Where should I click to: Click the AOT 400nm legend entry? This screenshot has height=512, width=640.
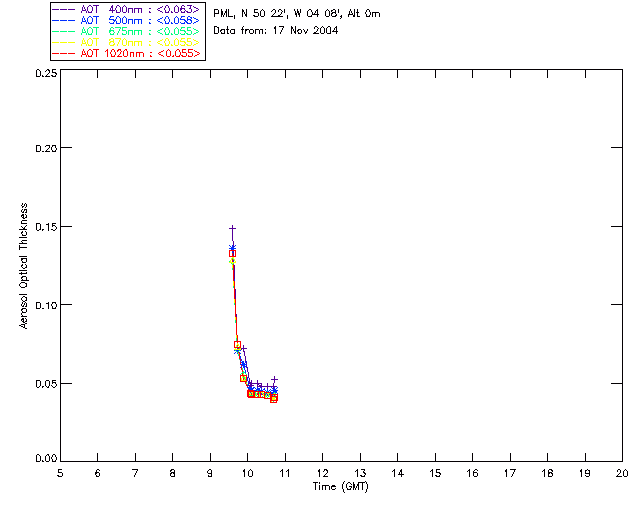click(x=127, y=9)
